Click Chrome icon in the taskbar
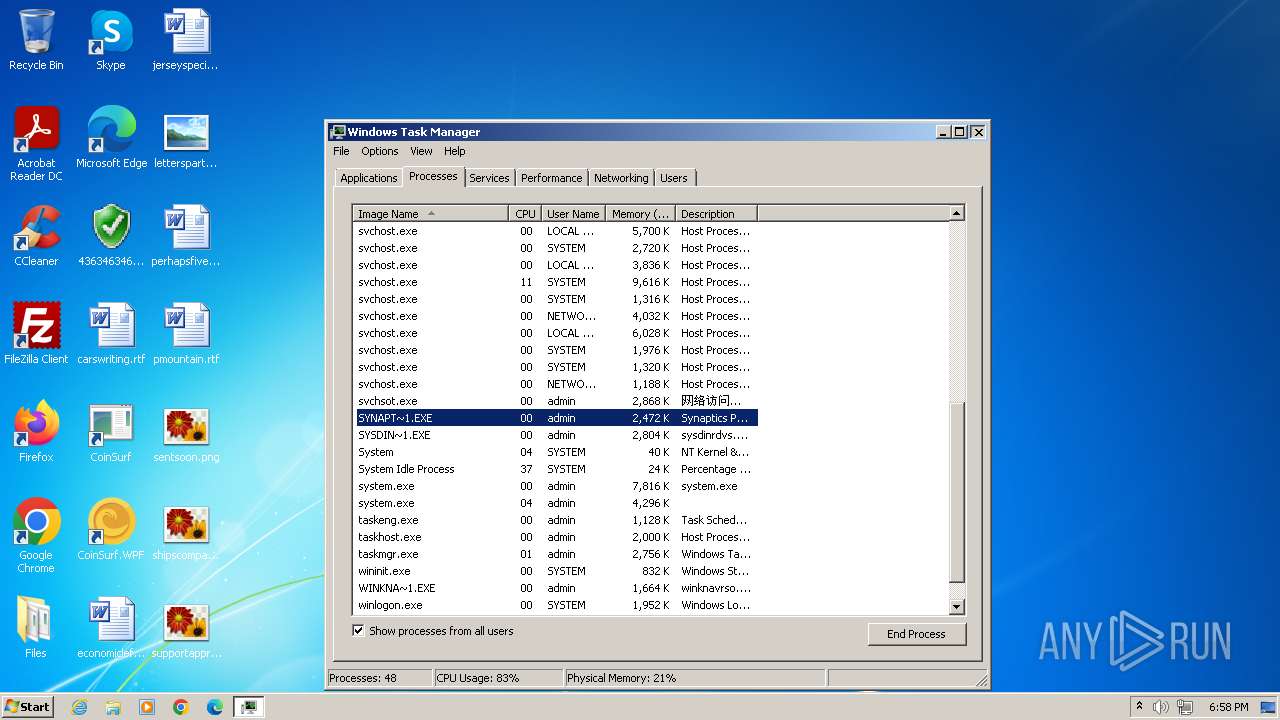1280x720 pixels. [181, 707]
